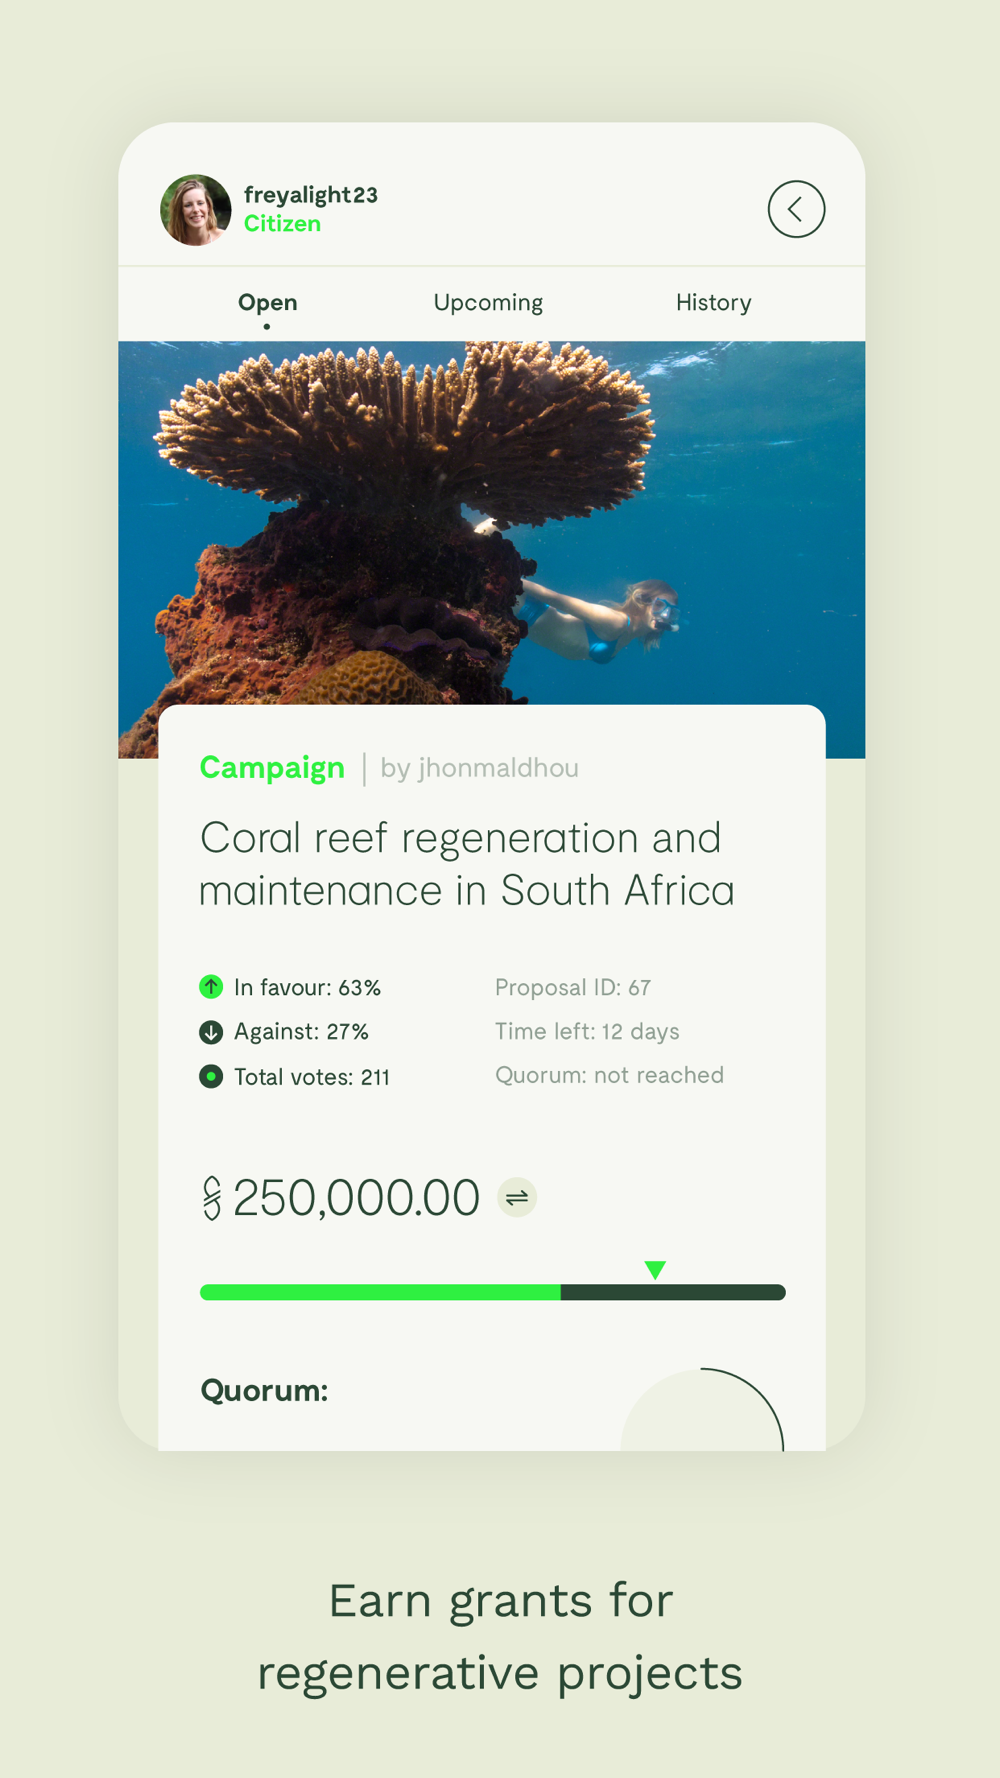The height and width of the screenshot is (1778, 1000).
Task: Click the Total votes dot icon
Action: pos(211,1077)
